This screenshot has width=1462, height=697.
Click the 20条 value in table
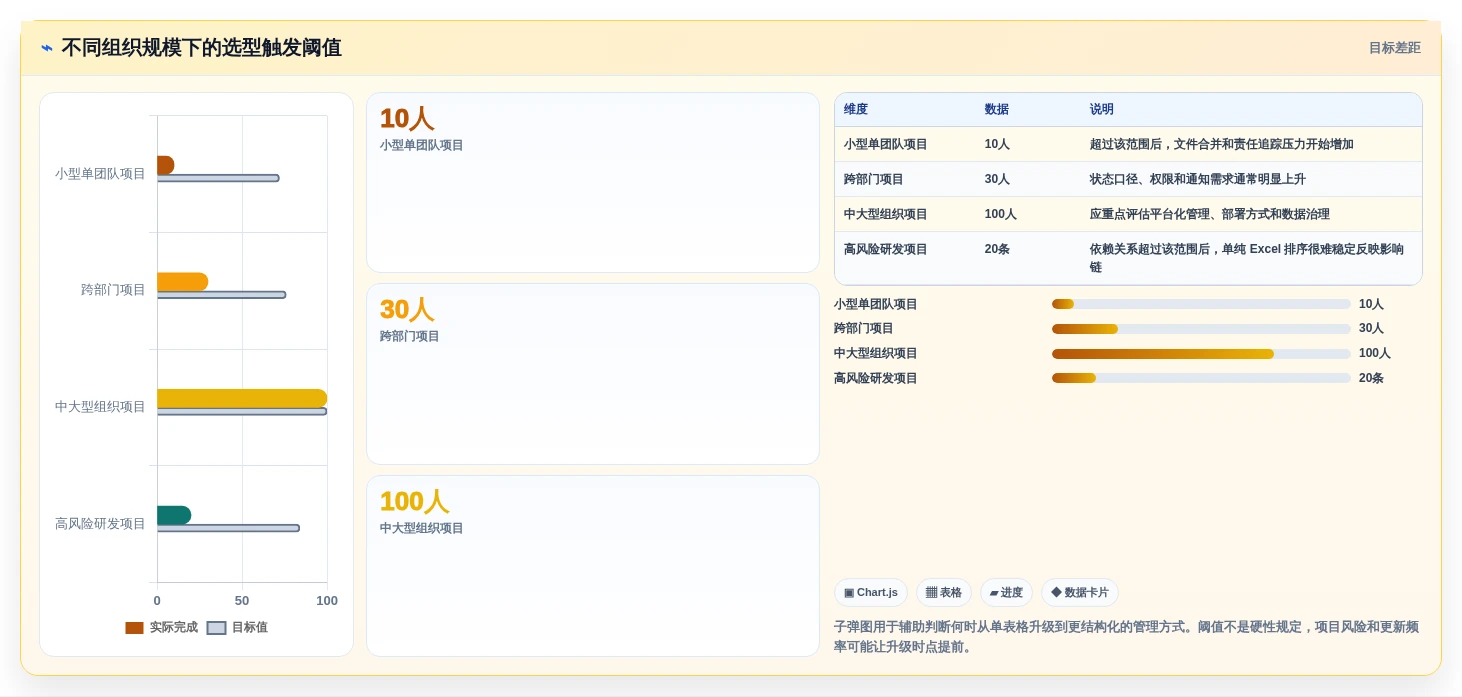click(x=997, y=249)
